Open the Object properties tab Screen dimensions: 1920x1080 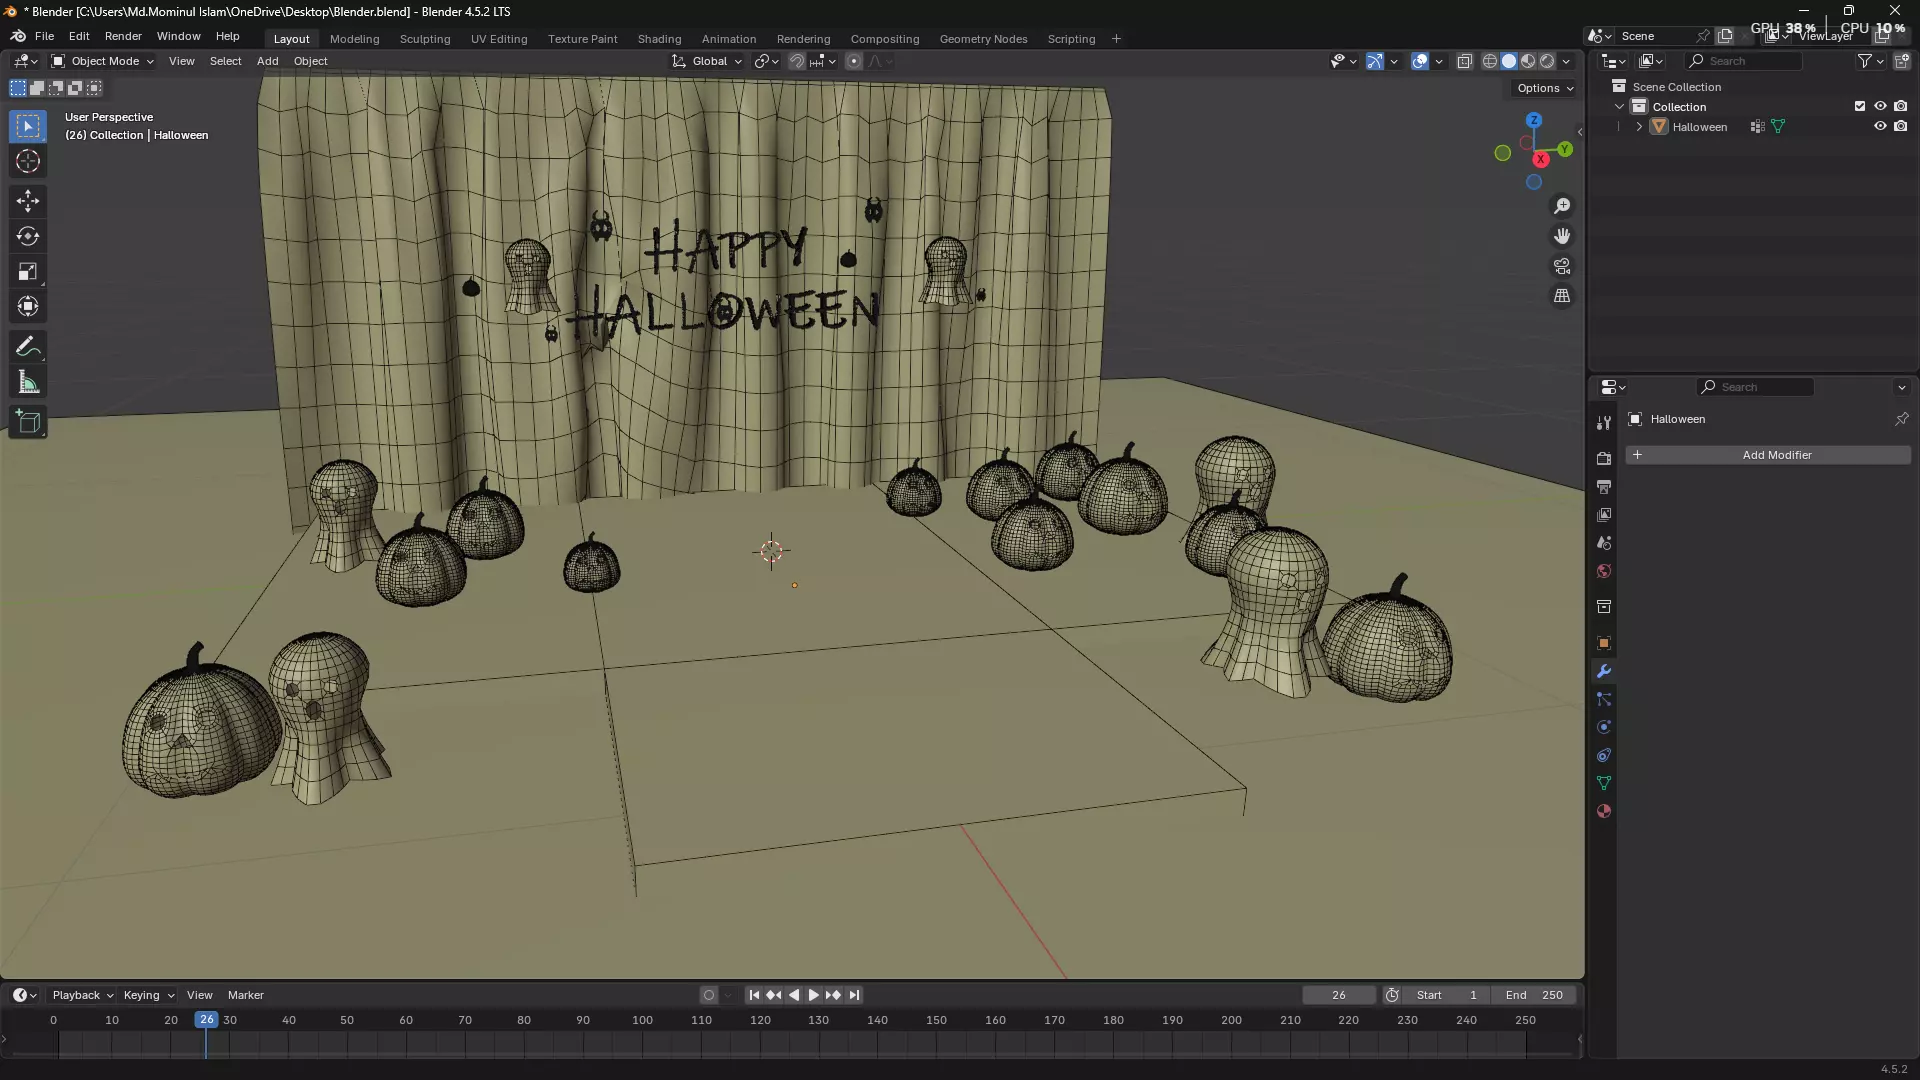tap(1604, 642)
